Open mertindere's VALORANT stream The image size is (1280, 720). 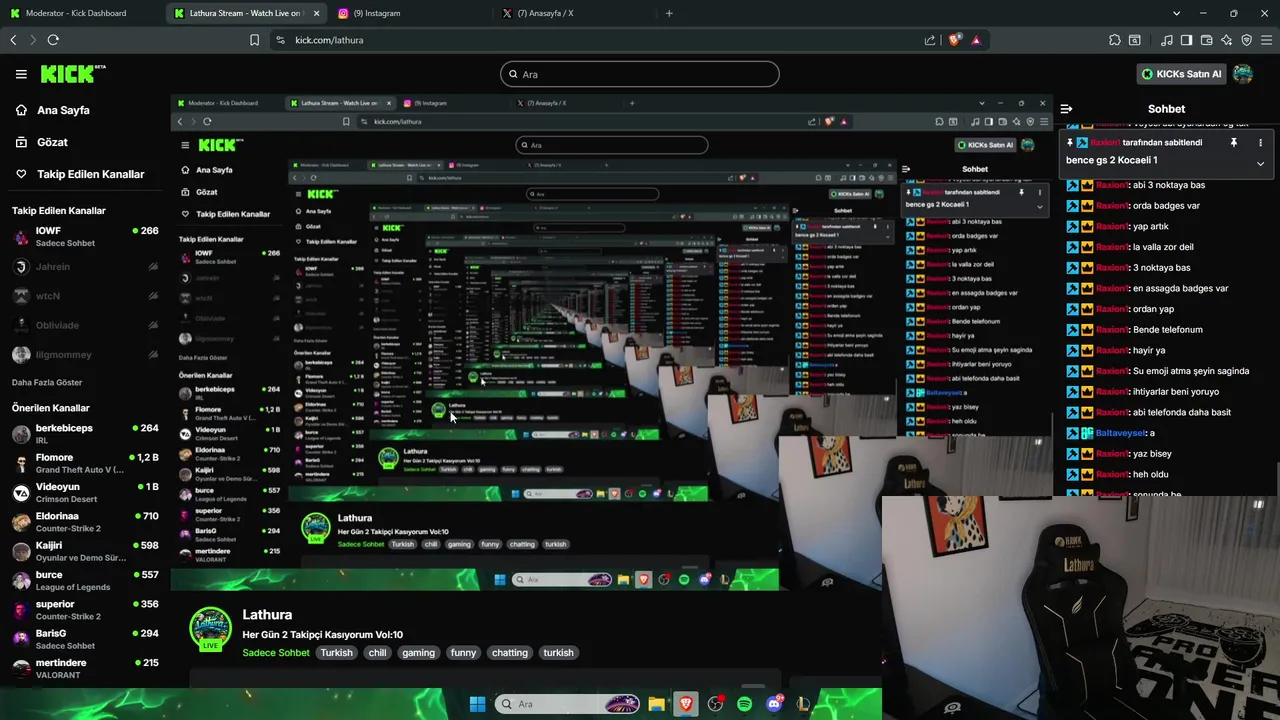[85, 668]
